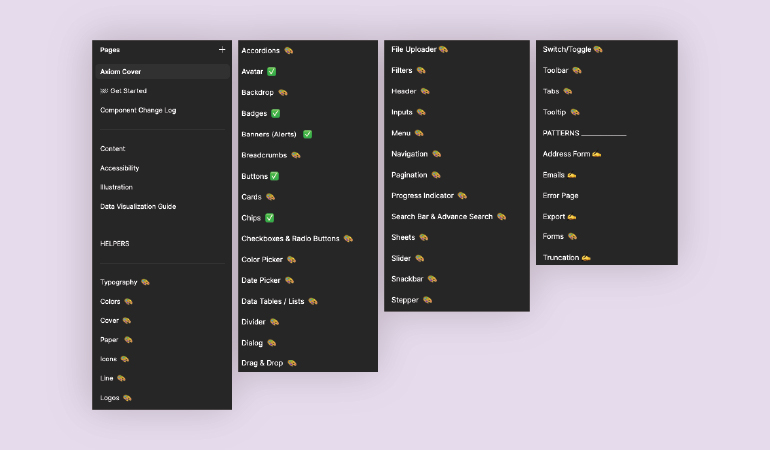Select the HELPERS section label

[114, 244]
